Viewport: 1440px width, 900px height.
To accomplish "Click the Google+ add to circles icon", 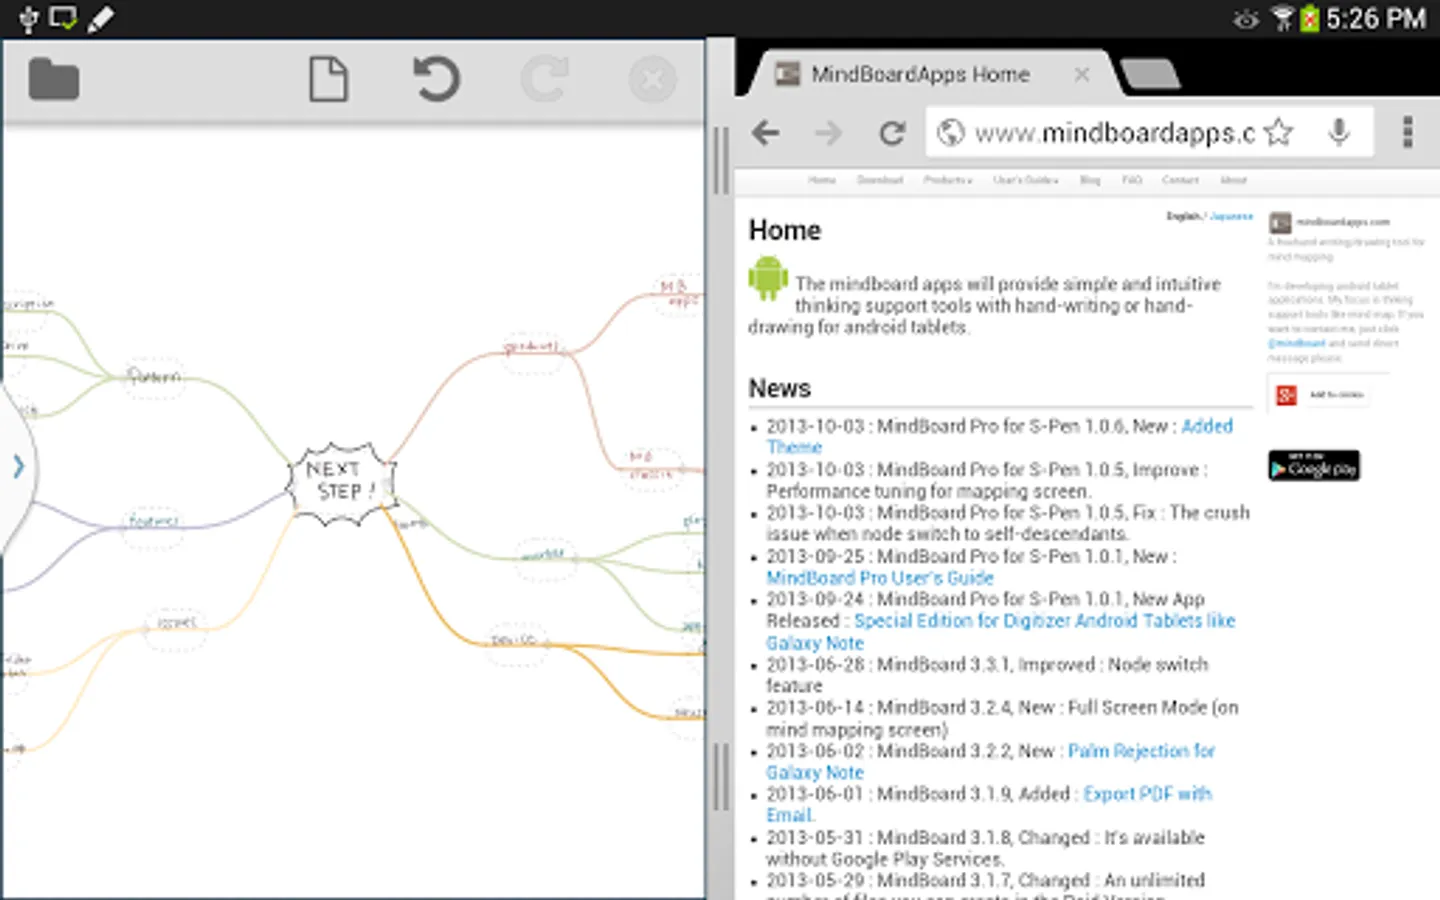I will point(1287,395).
